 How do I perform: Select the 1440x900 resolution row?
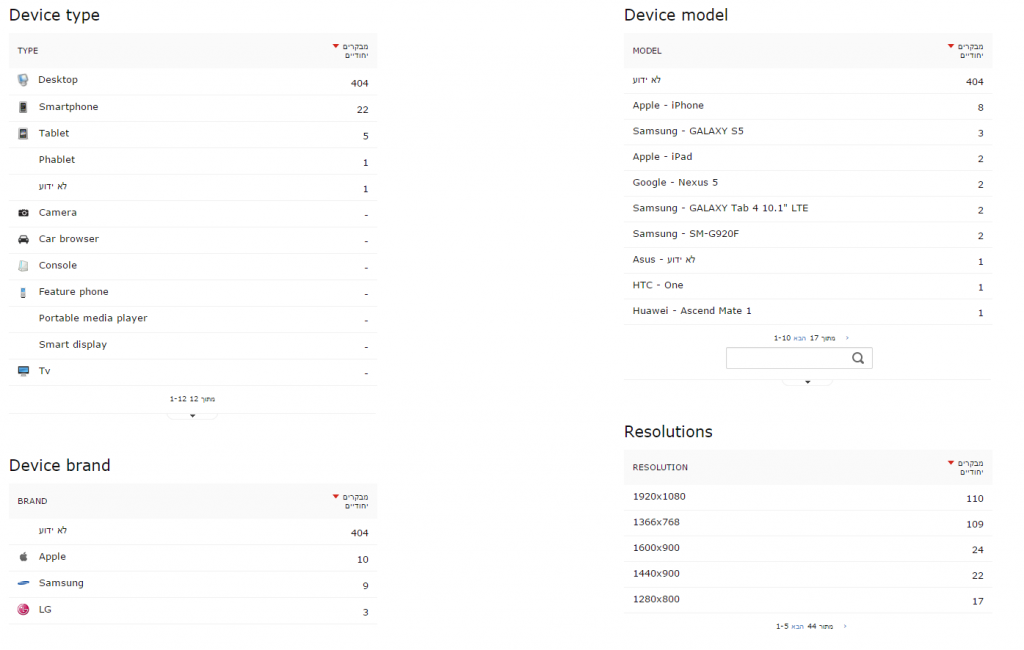coord(808,574)
